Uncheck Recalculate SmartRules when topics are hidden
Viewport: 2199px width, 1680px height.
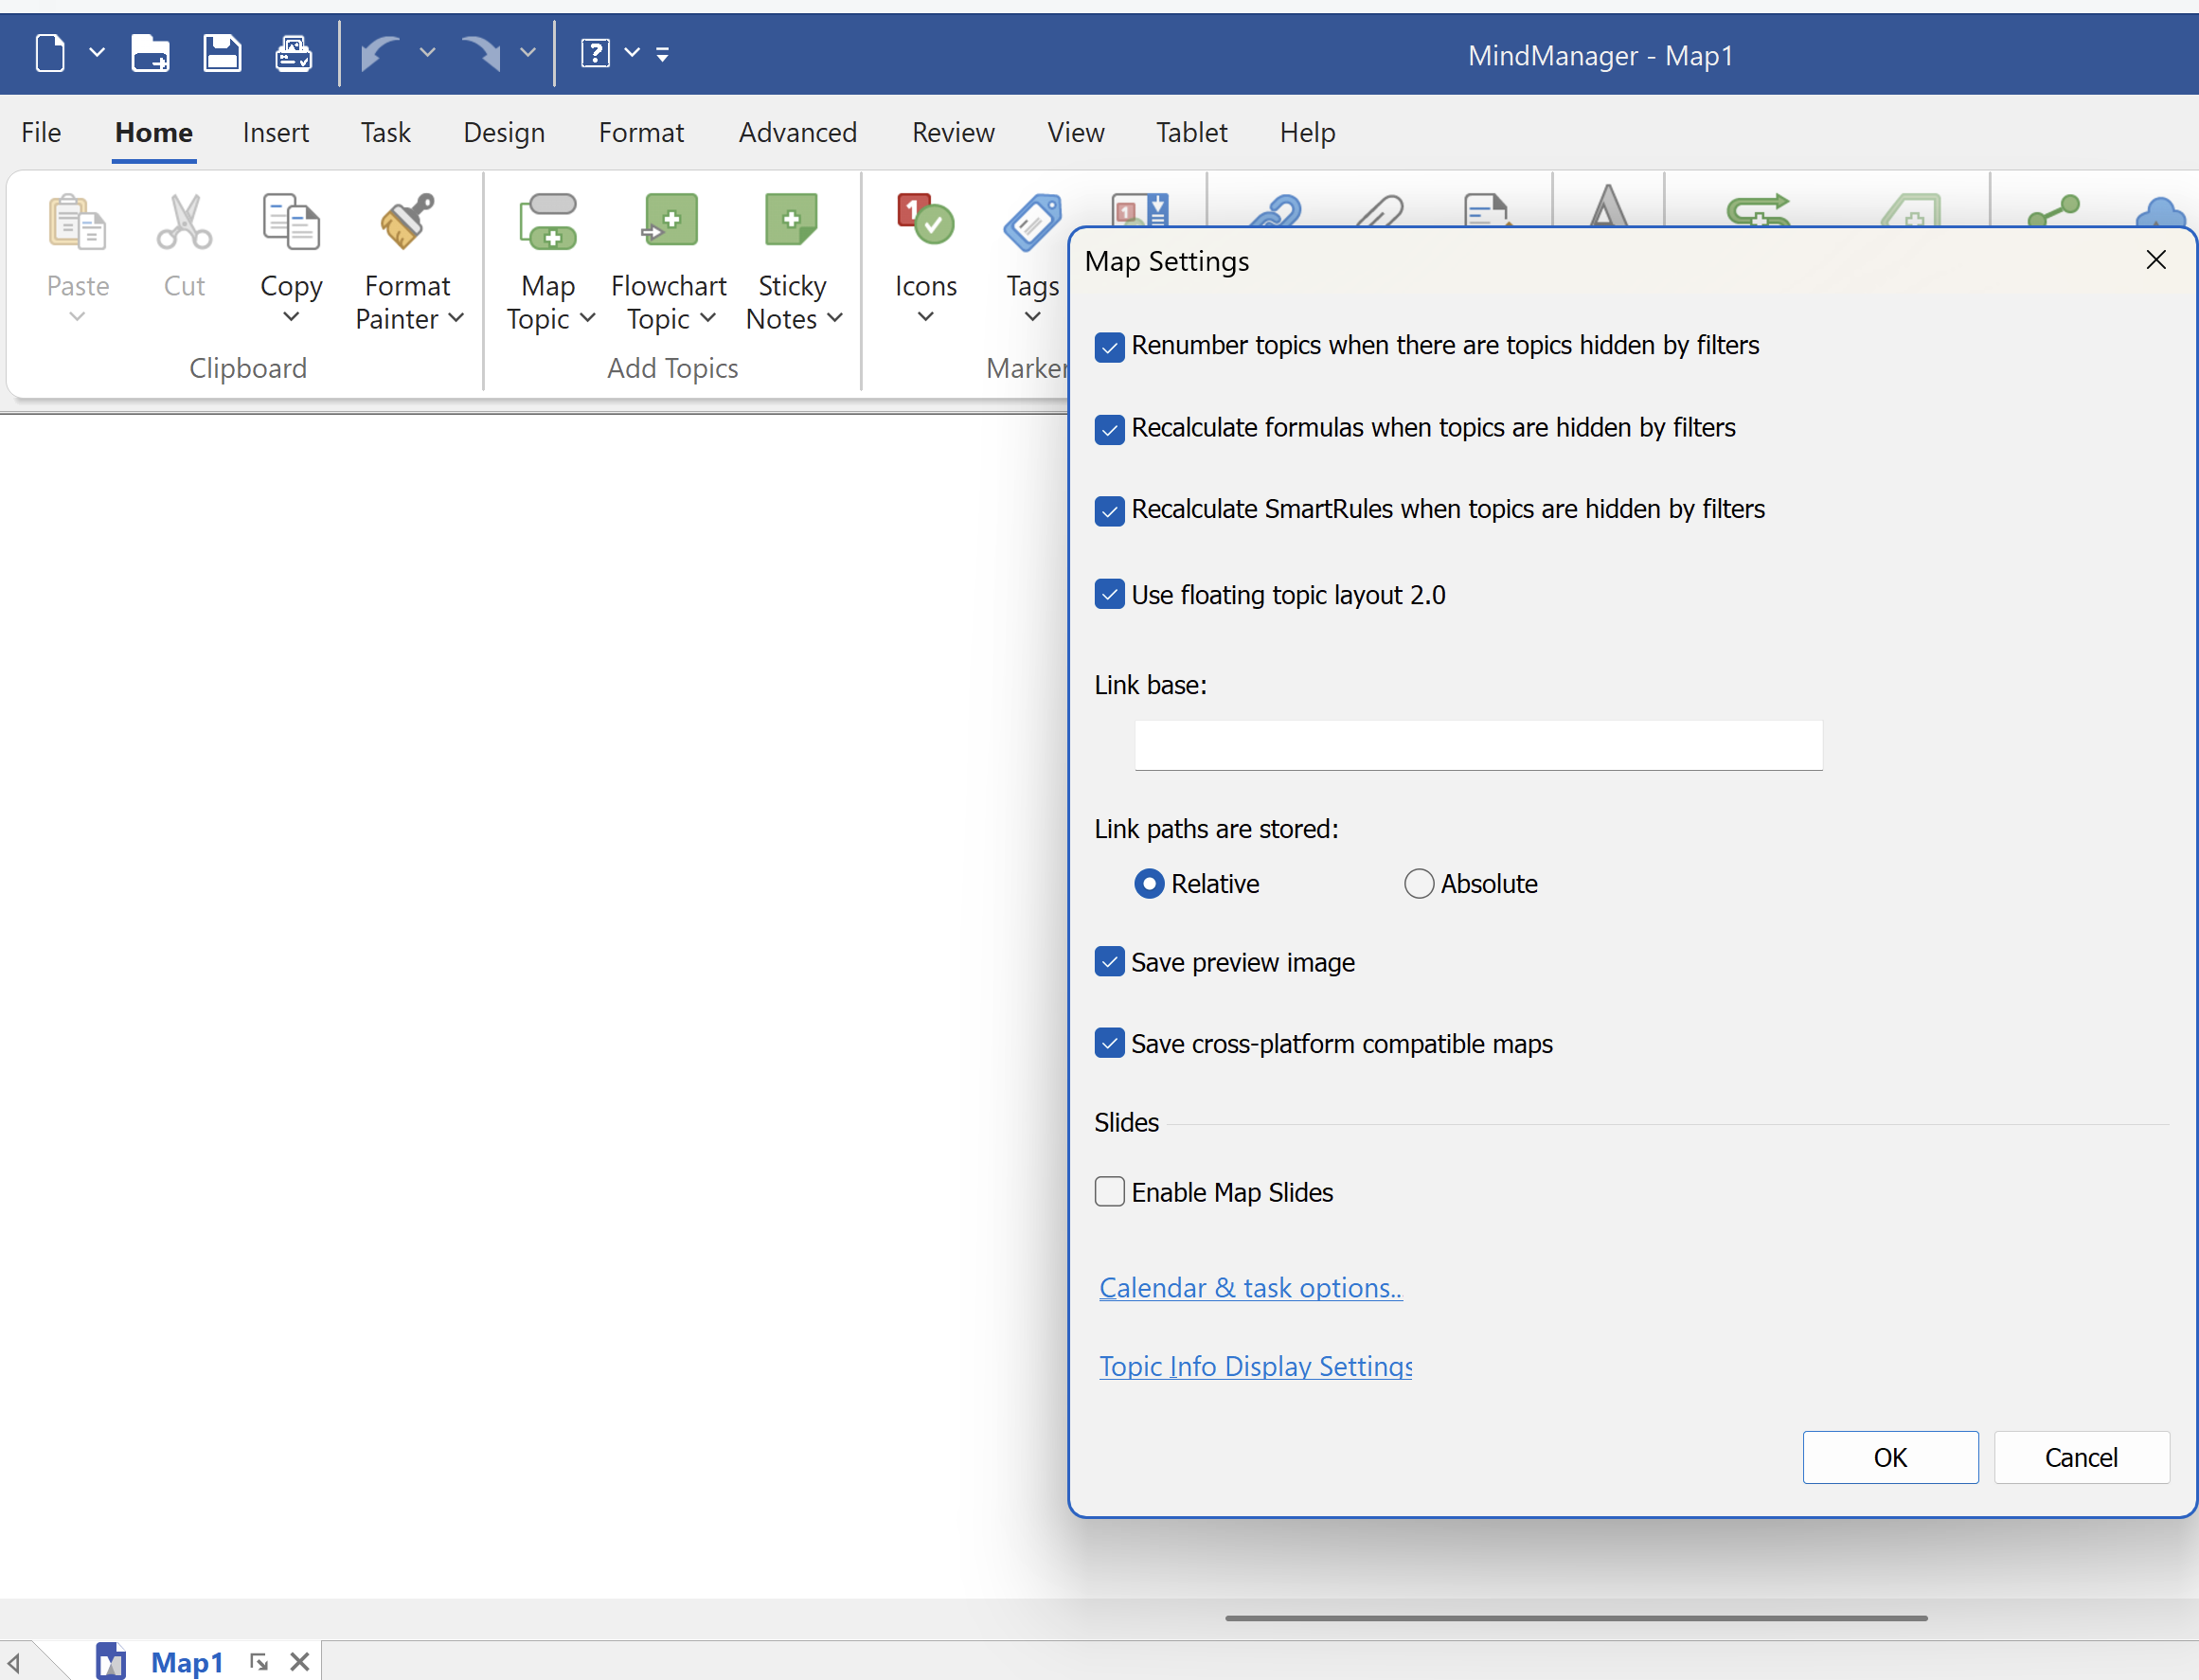pos(1109,511)
